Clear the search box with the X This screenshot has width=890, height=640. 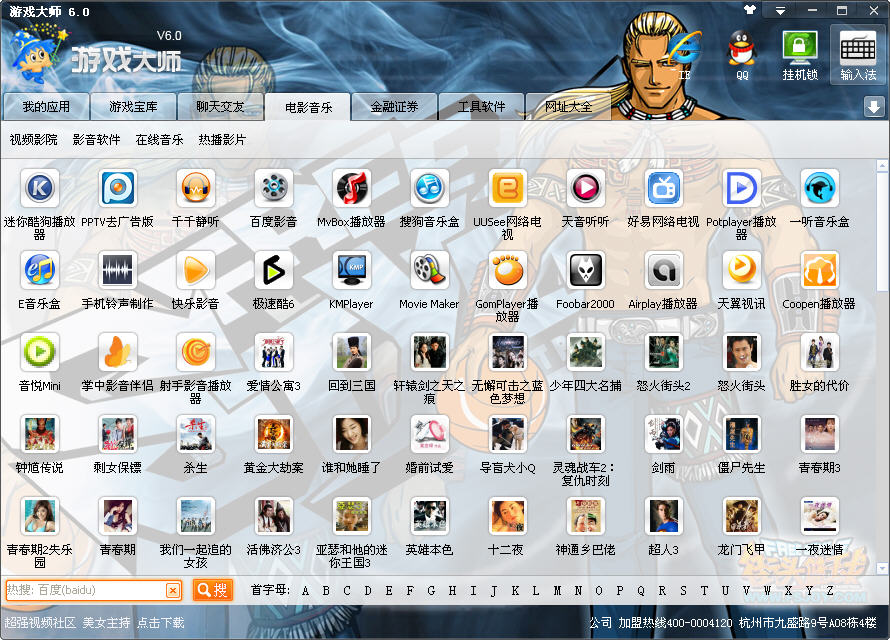tap(173, 591)
